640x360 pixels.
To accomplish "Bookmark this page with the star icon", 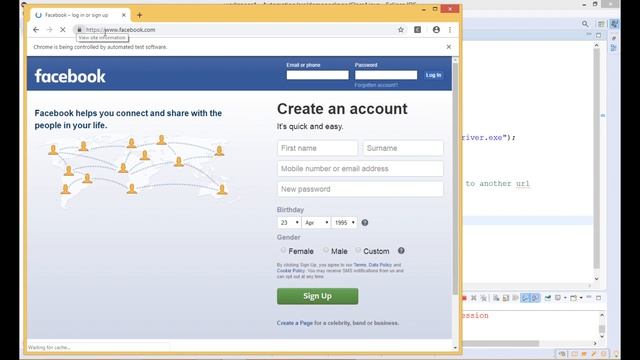I will (x=401, y=29).
